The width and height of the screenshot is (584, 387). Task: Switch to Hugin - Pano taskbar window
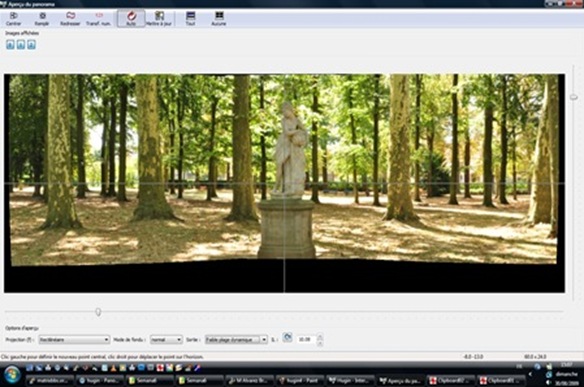click(99, 380)
